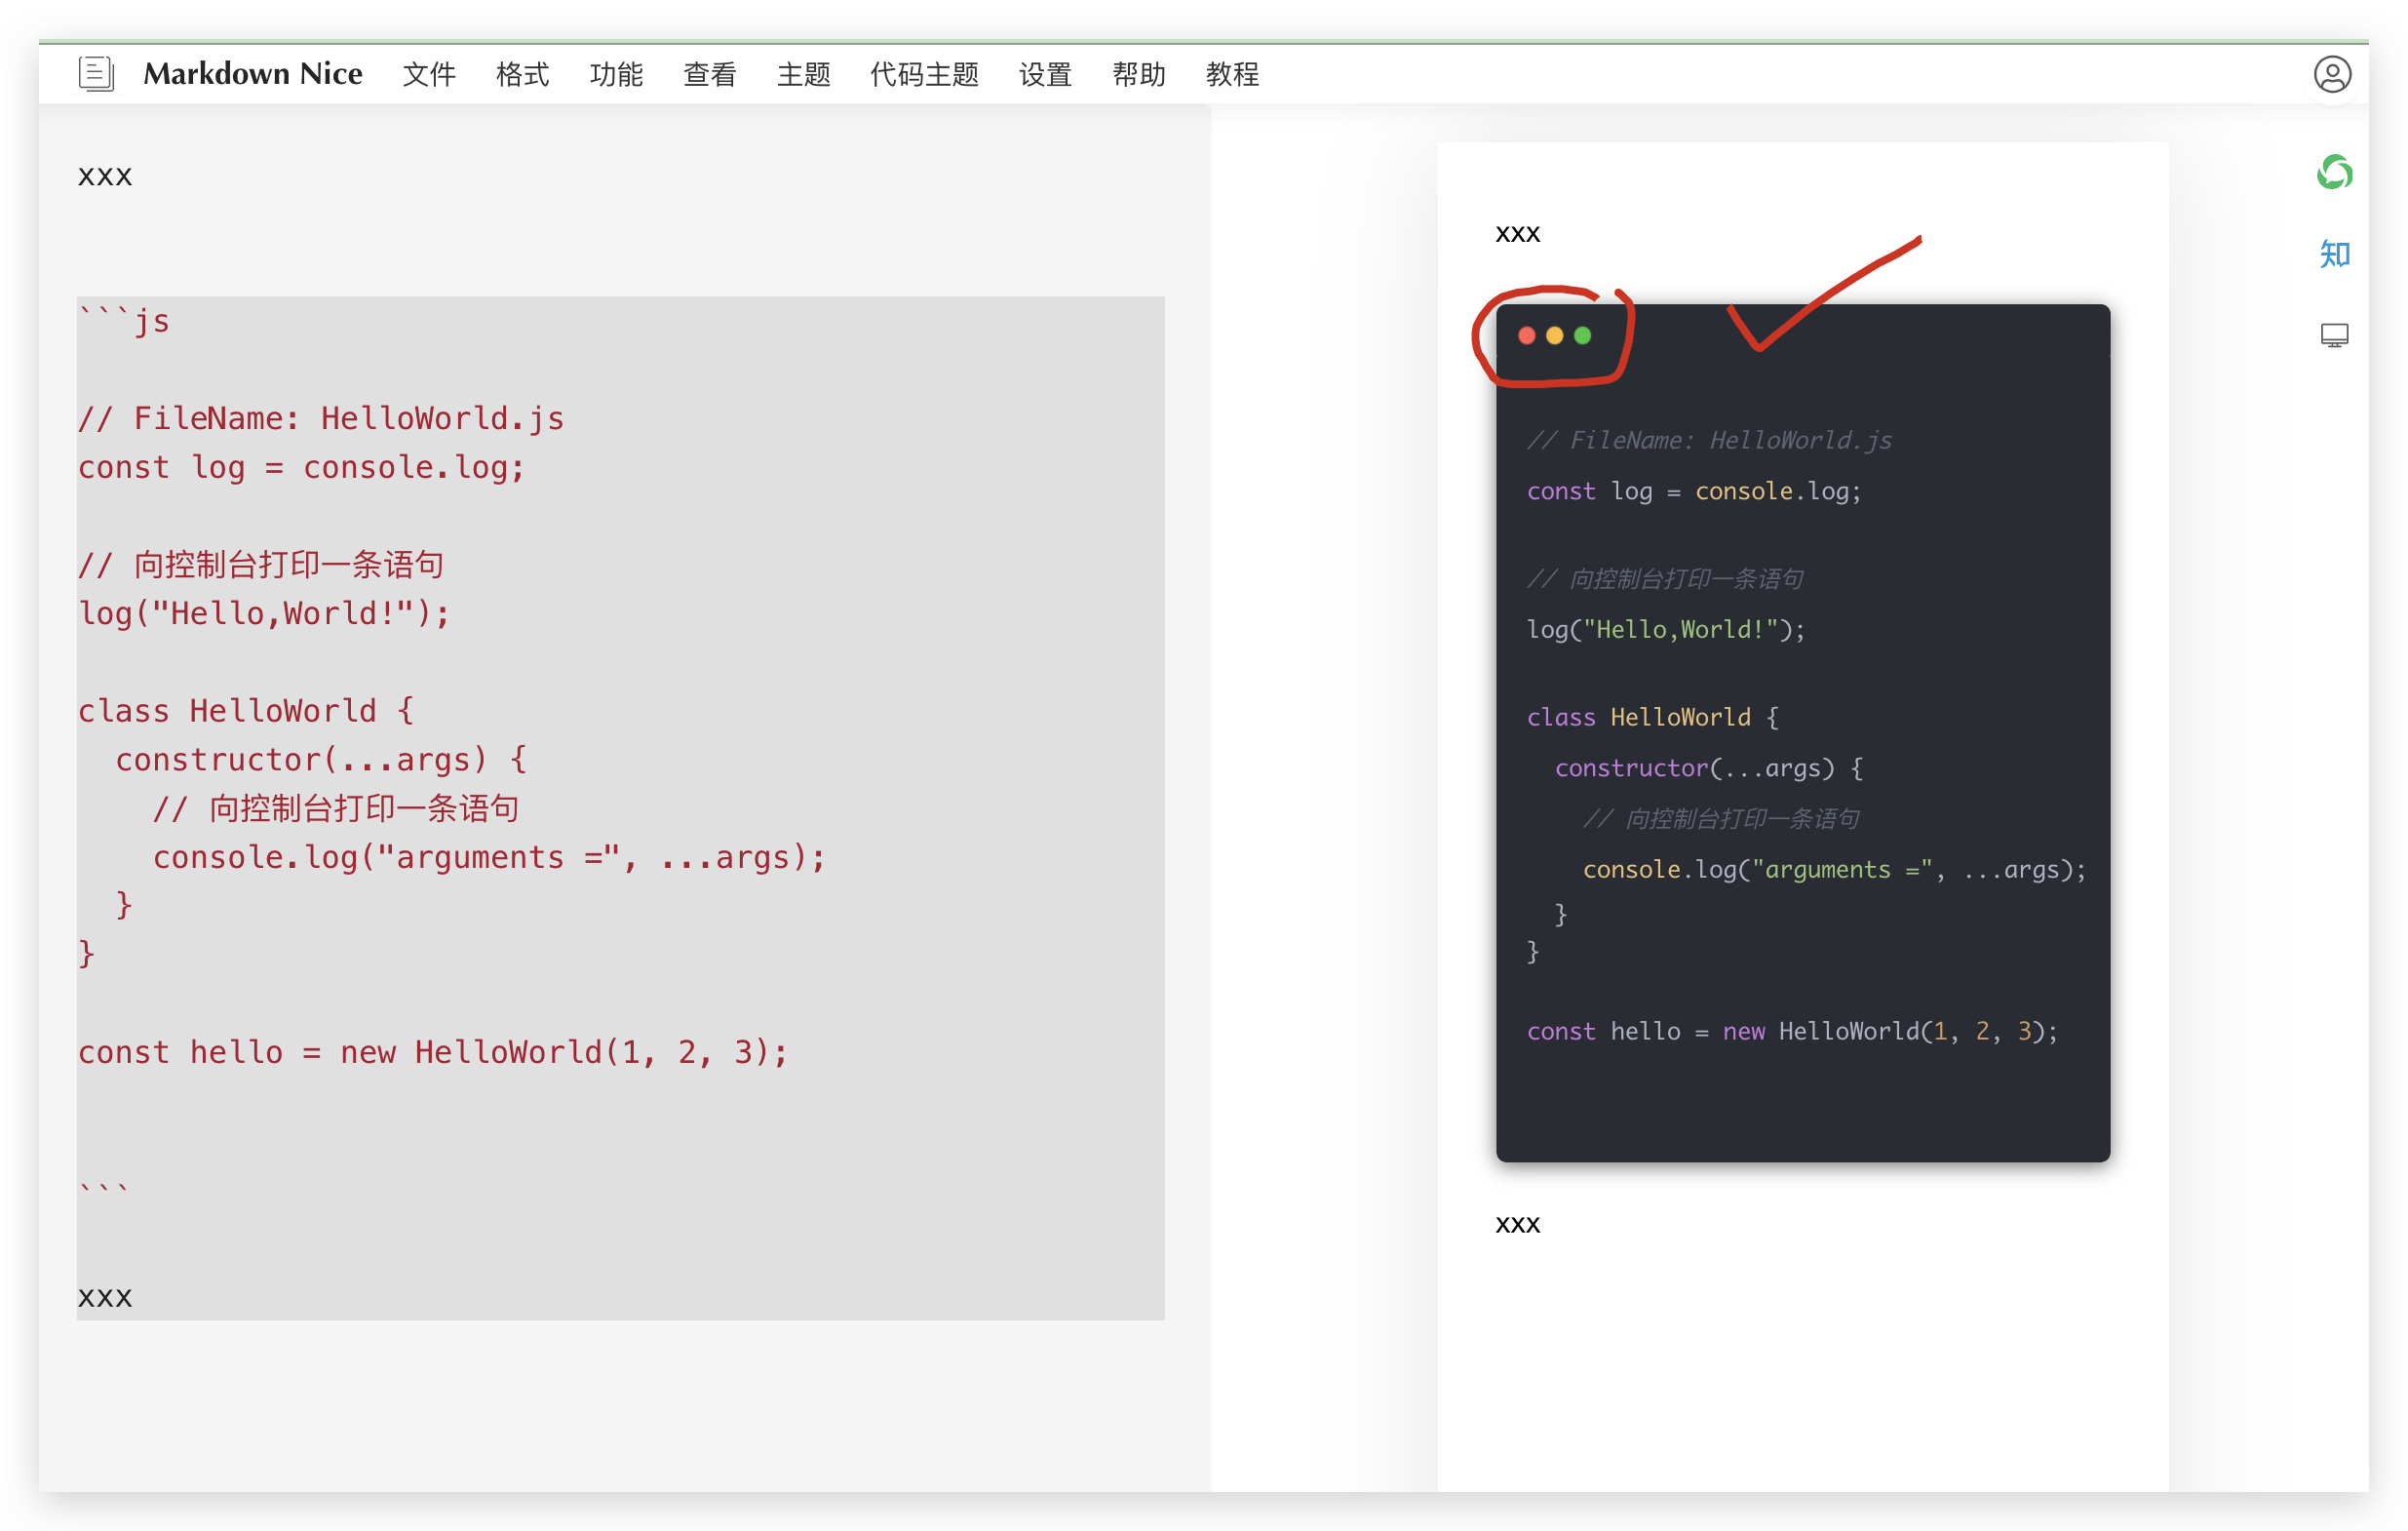Click the first 'xxx' line in editor
The height and width of the screenshot is (1531, 2408).
tap(105, 176)
